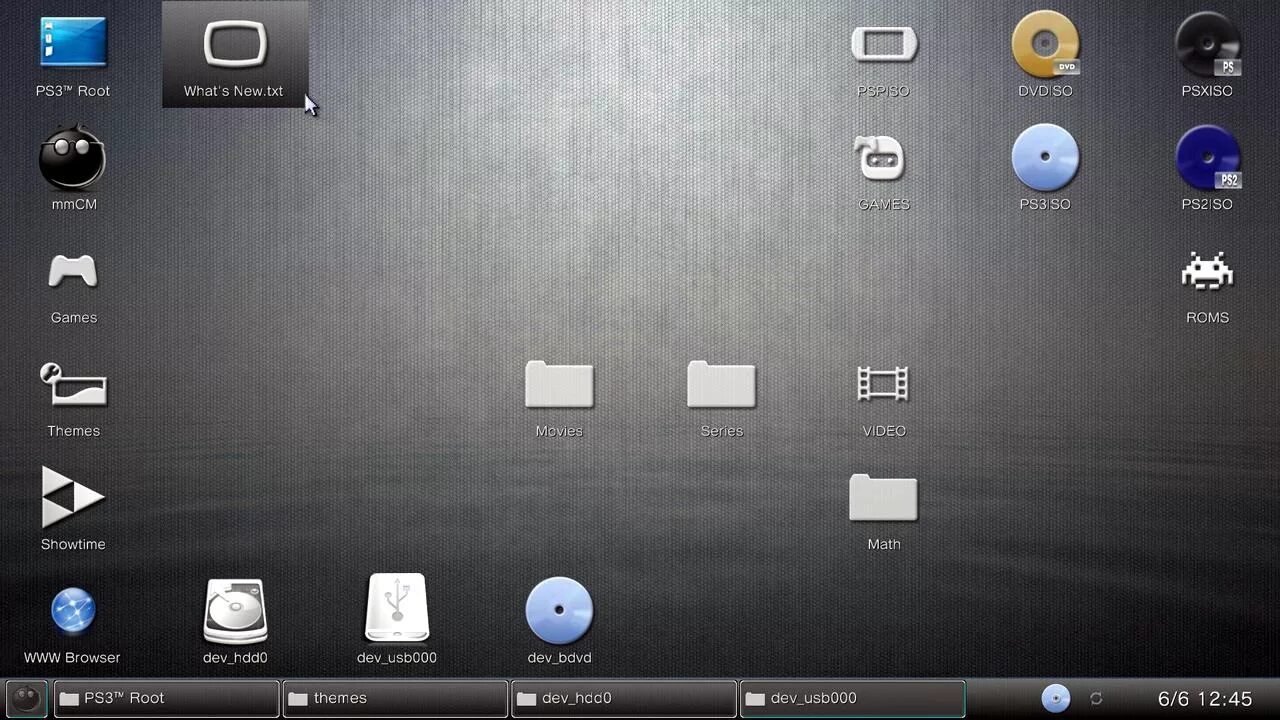The width and height of the screenshot is (1280, 720).
Task: Open the PS3ISO blue disc icon
Action: click(1045, 157)
